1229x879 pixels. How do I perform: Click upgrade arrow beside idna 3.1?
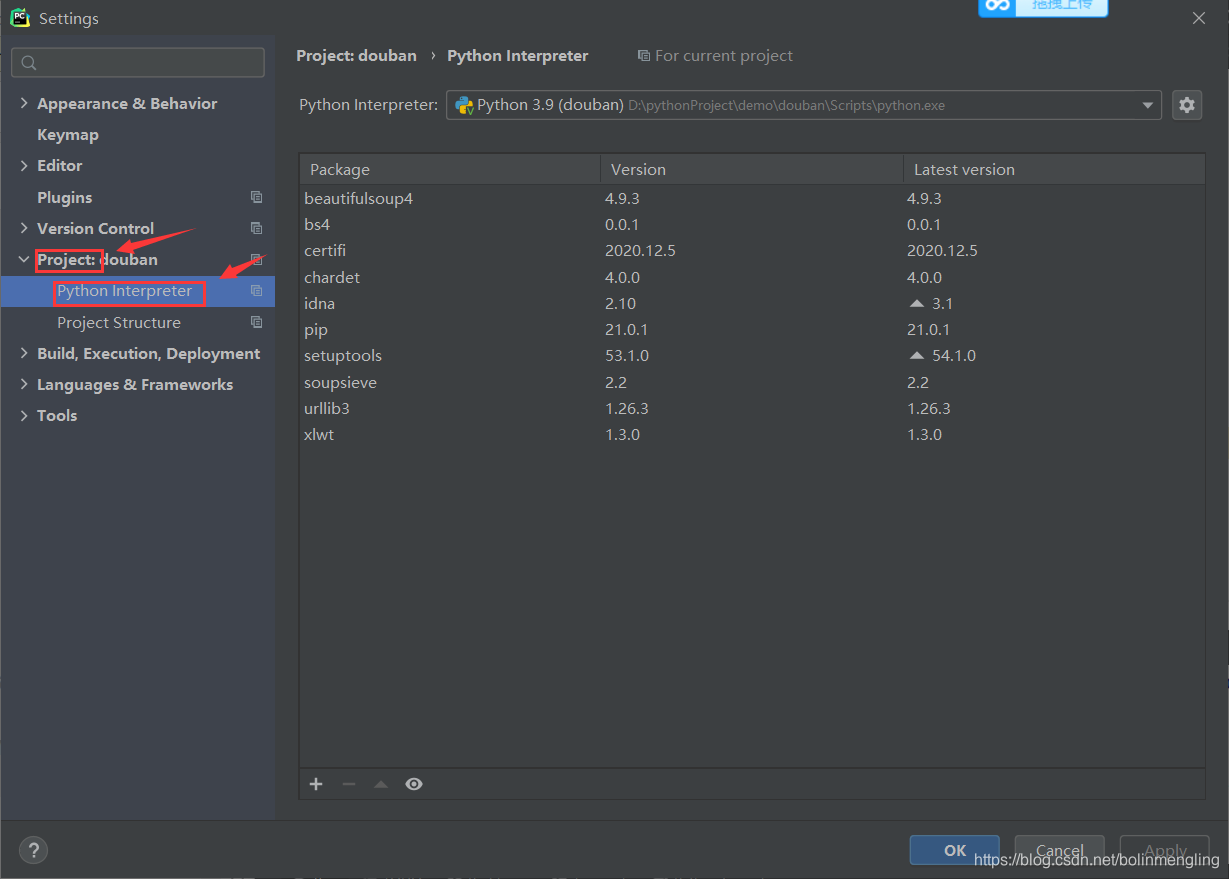917,303
